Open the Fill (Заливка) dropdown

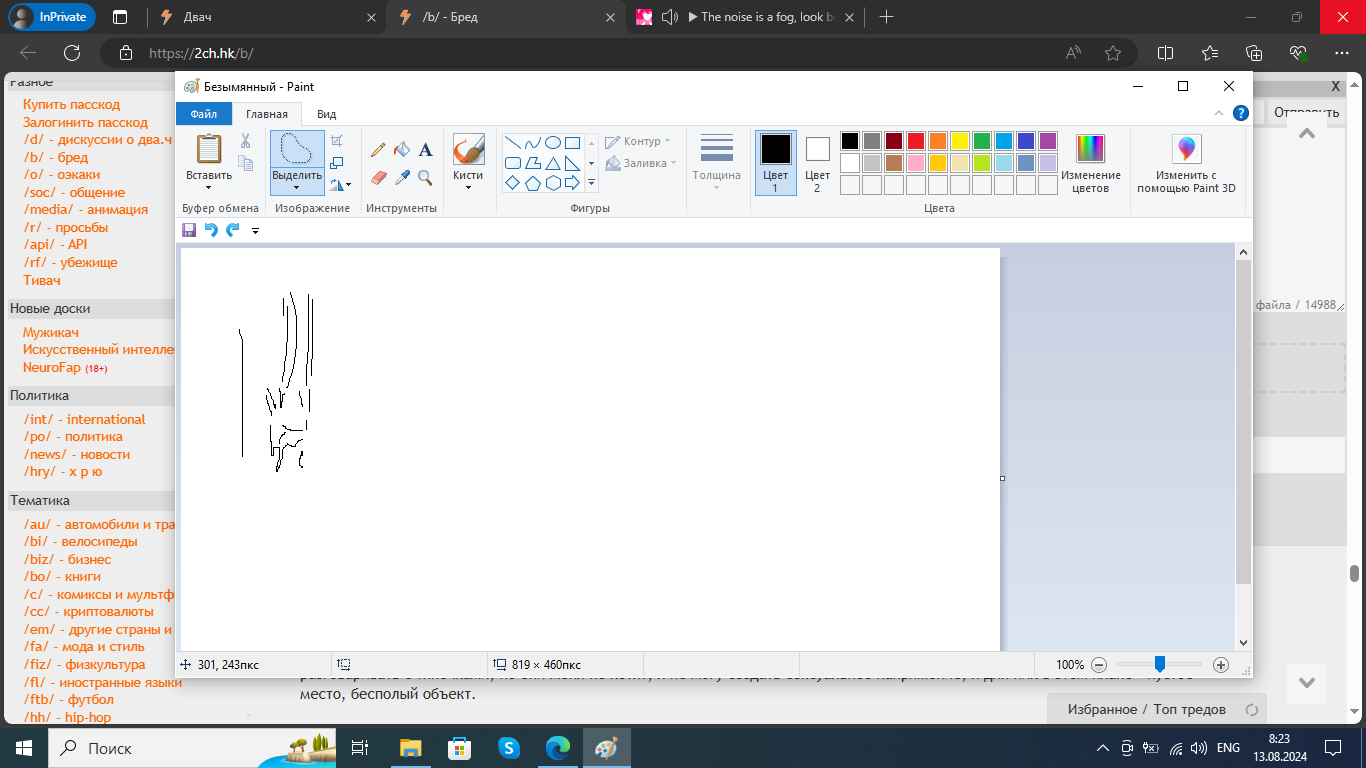641,163
